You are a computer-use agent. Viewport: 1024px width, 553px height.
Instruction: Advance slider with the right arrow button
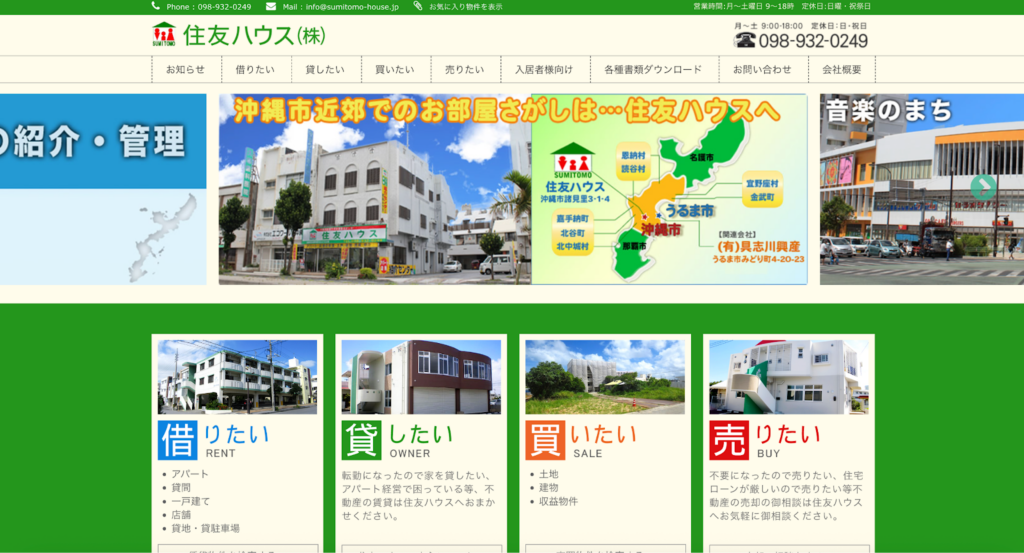coord(983,187)
